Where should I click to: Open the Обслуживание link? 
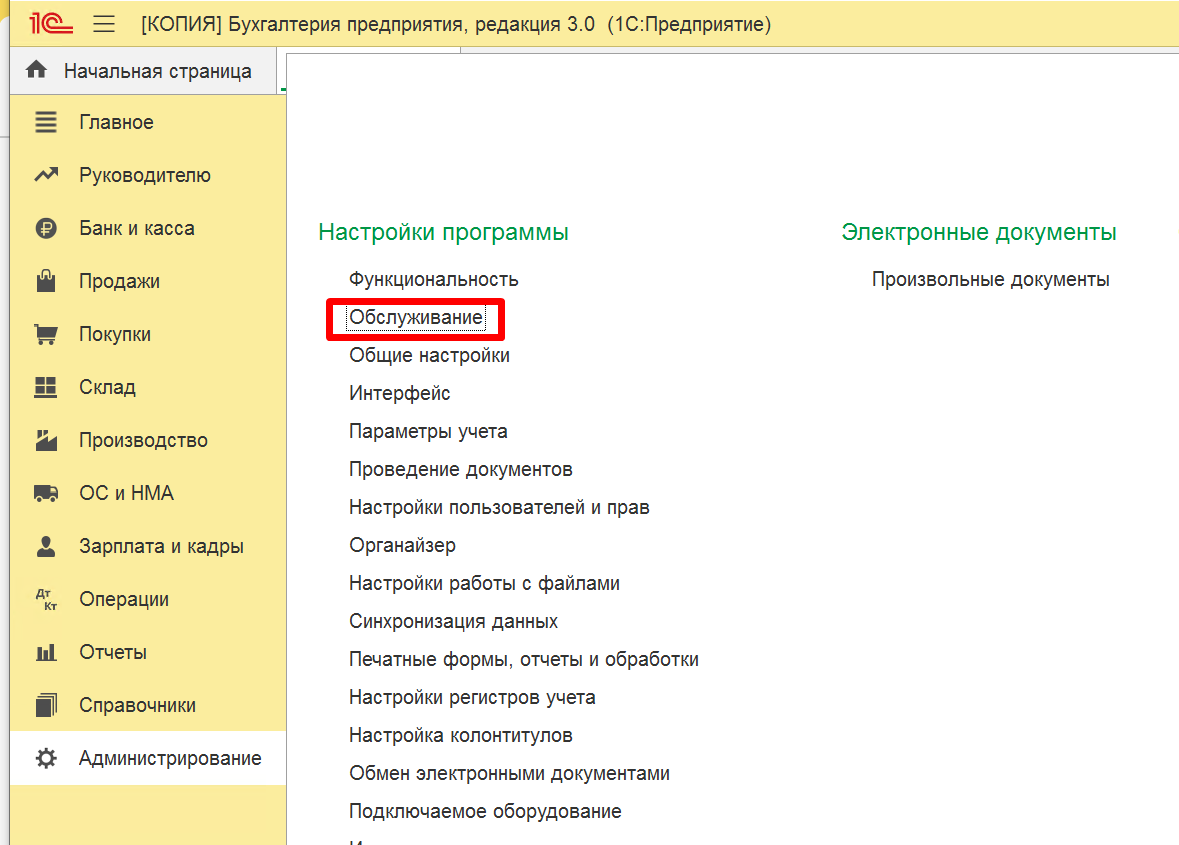(x=416, y=318)
